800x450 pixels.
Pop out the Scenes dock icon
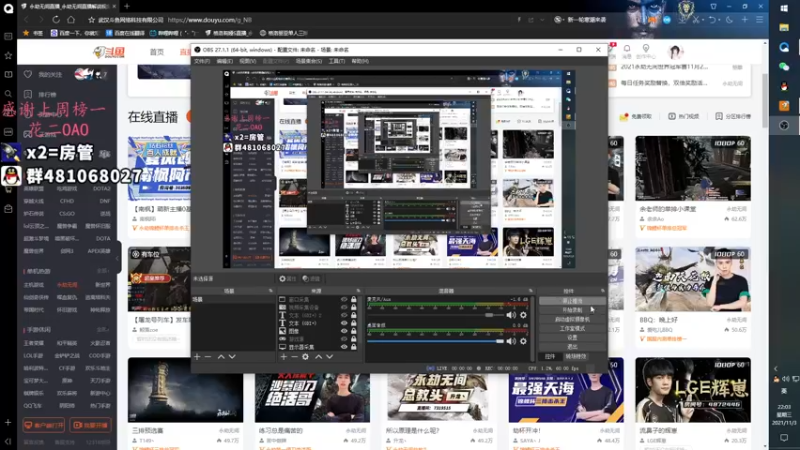coord(271,291)
